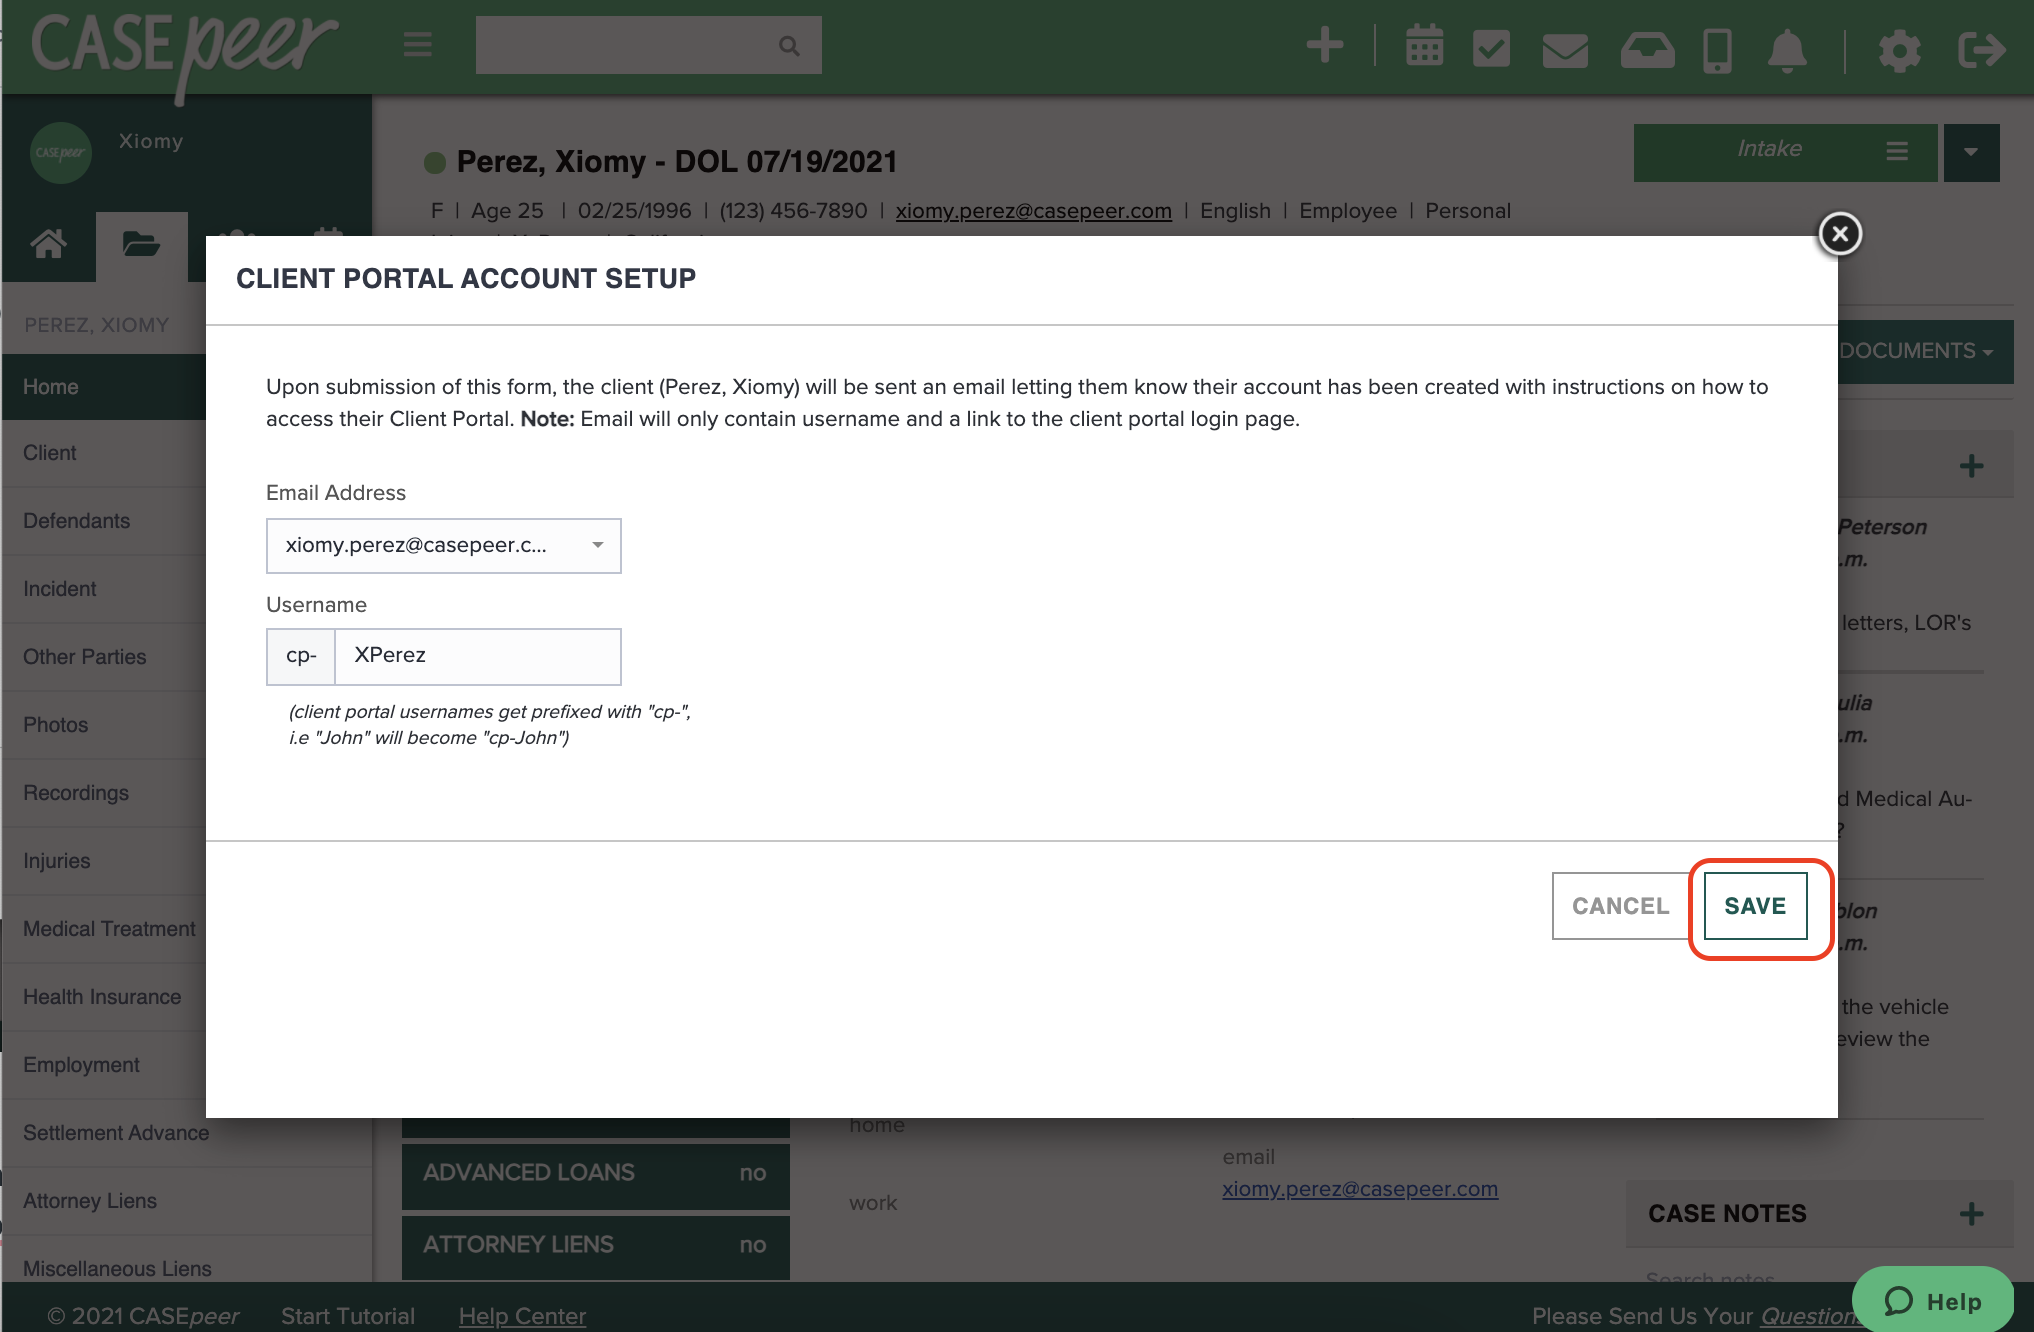Close the Client Portal setup dialog

[x=1839, y=234]
